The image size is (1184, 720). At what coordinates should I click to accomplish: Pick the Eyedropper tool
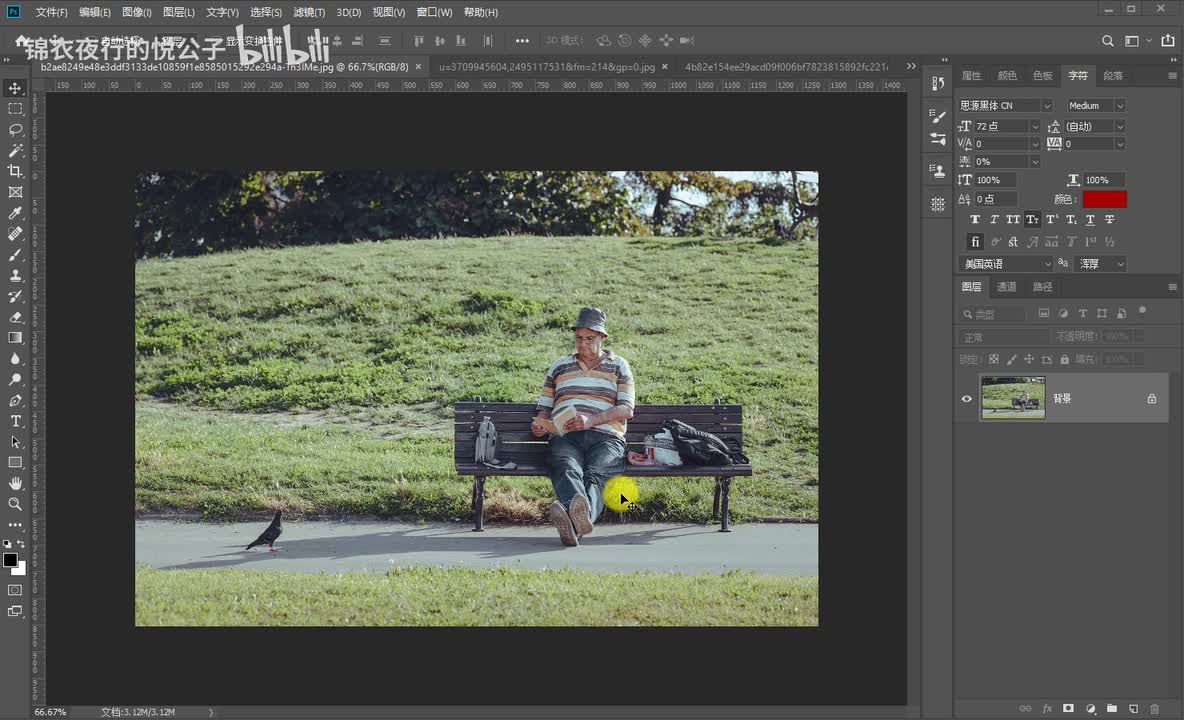(15, 213)
